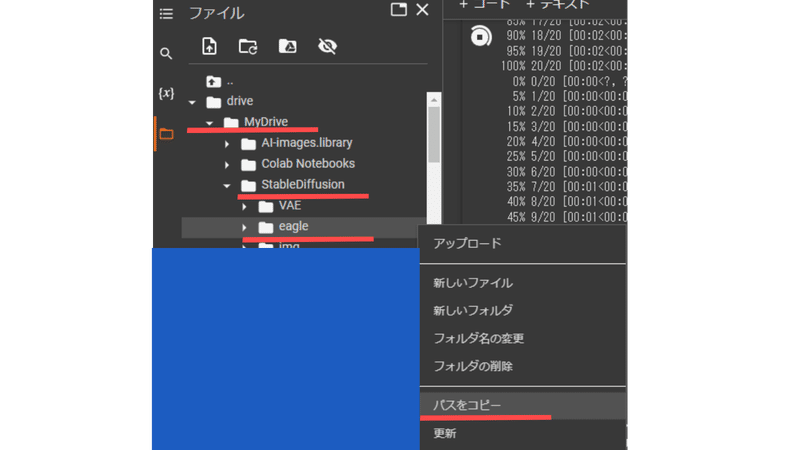Toggle the show hidden files eye icon
The height and width of the screenshot is (450, 800).
[327, 46]
